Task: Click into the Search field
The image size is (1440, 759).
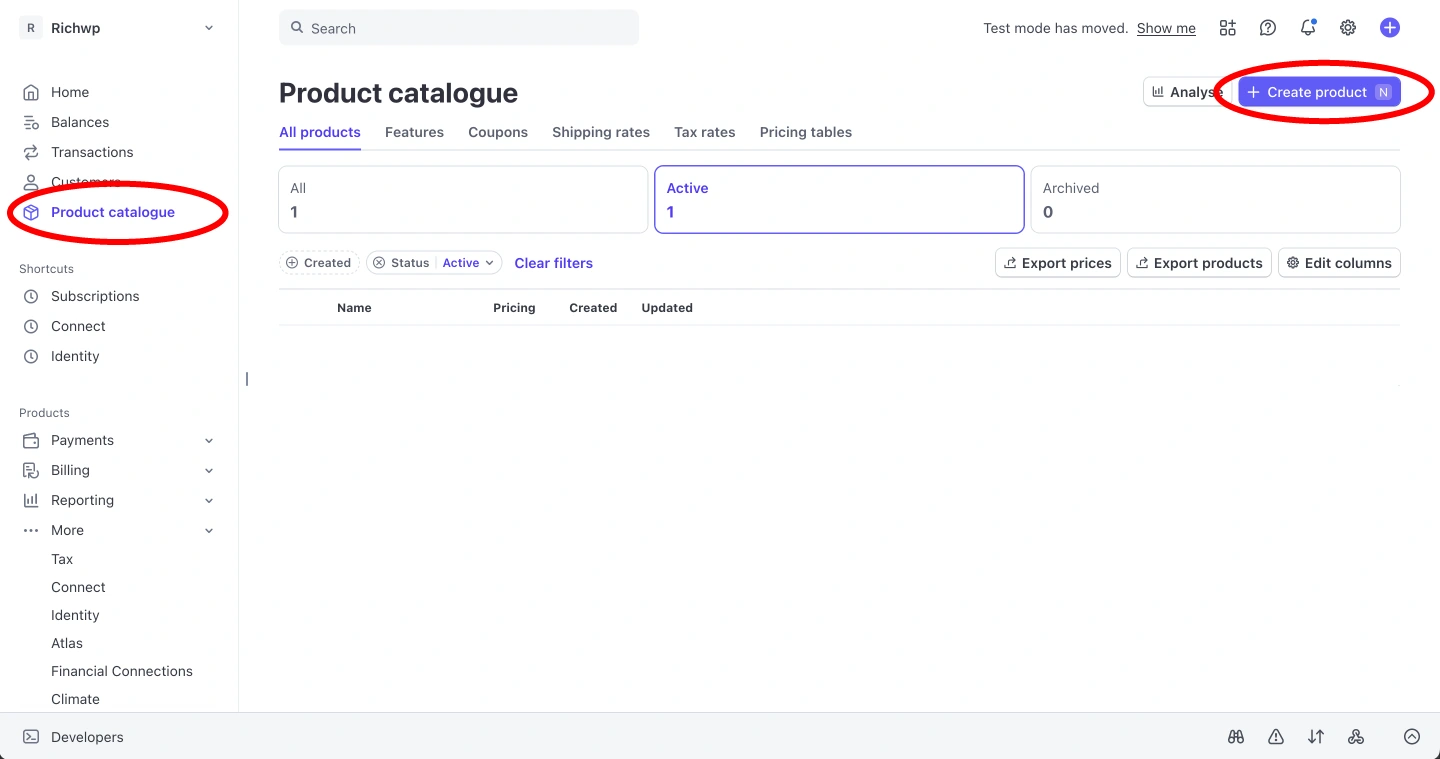Action: pos(460,28)
